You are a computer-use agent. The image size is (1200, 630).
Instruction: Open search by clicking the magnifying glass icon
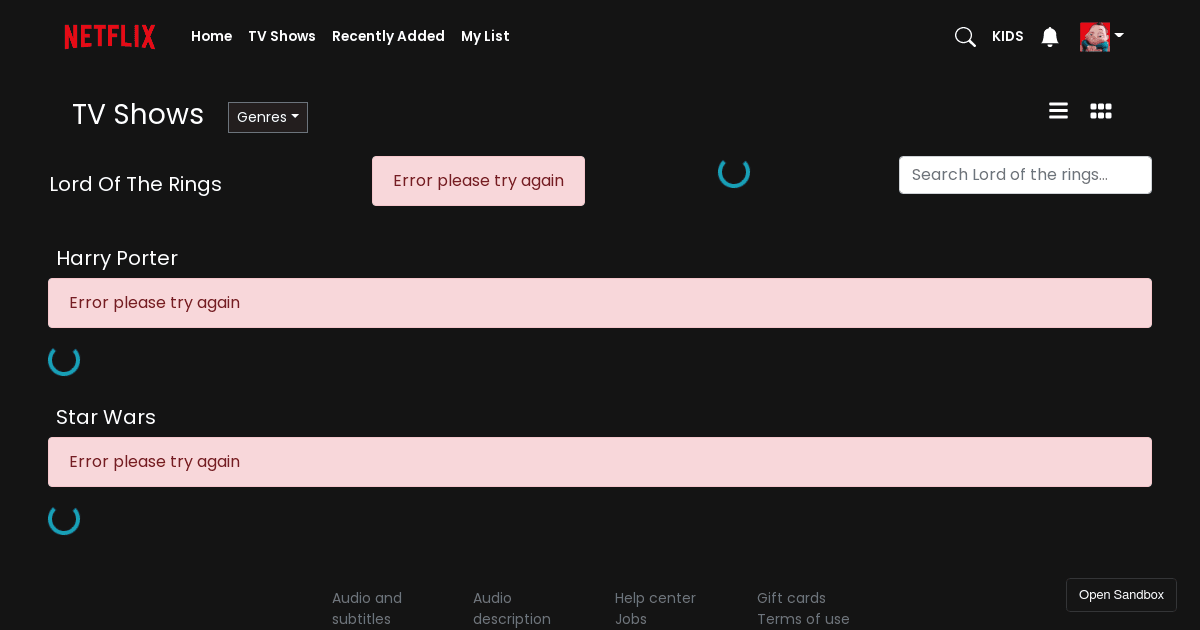(x=965, y=37)
